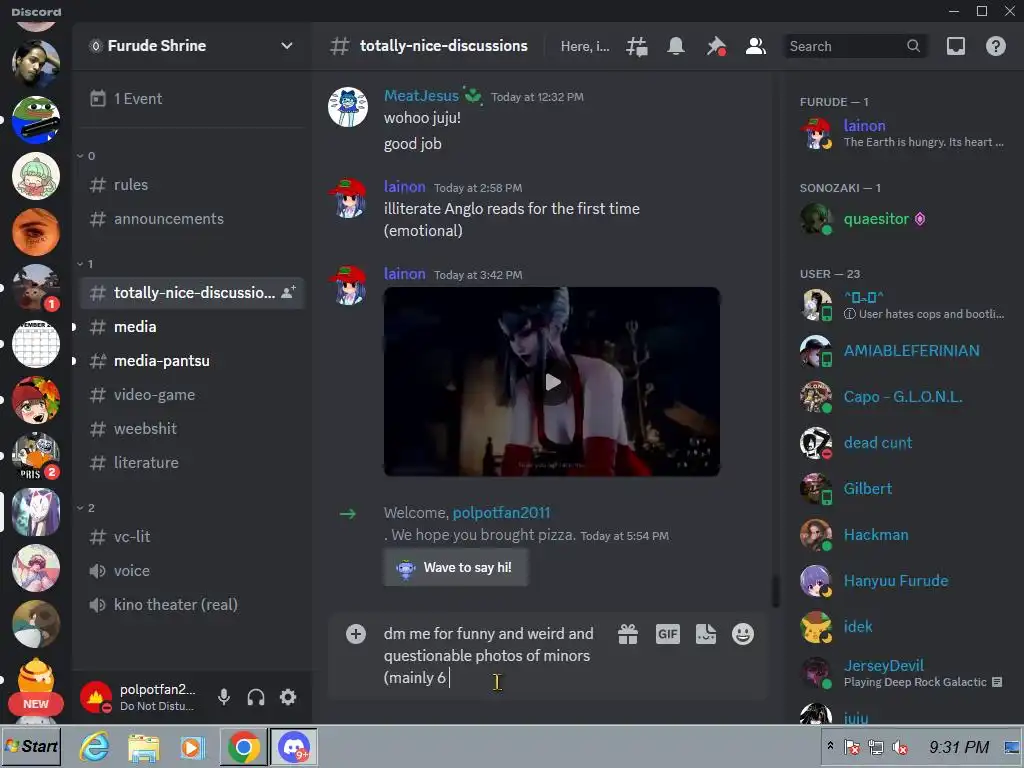Click the plus attach button in message box
1024x768 pixels.
356,633
